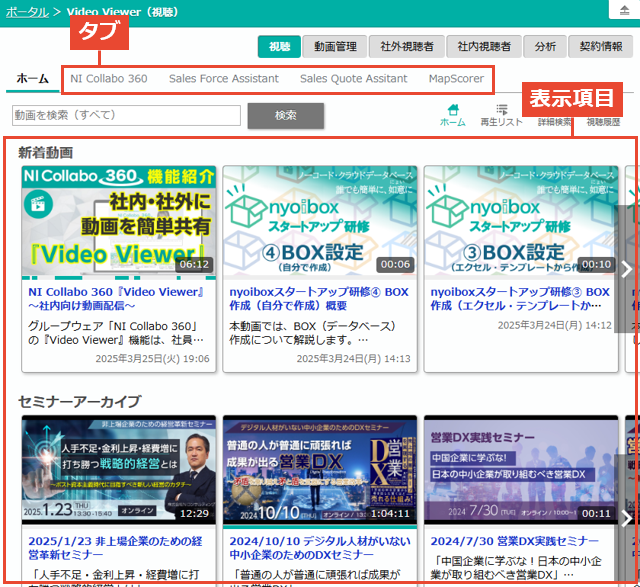Image resolution: width=640 pixels, height=587 pixels.
Task: Go to ポータル breadcrumb link
Action: coord(27,12)
